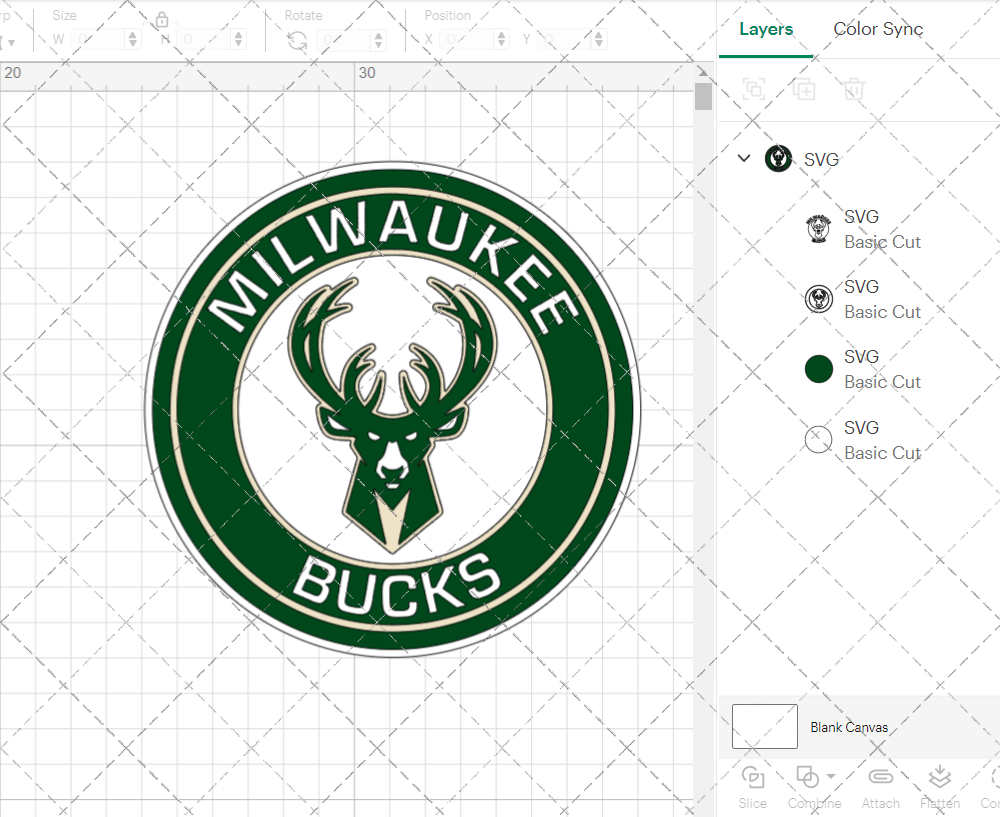Select the Milwaukee Bucks logo on canvas
1000x817 pixels.
(x=393, y=409)
